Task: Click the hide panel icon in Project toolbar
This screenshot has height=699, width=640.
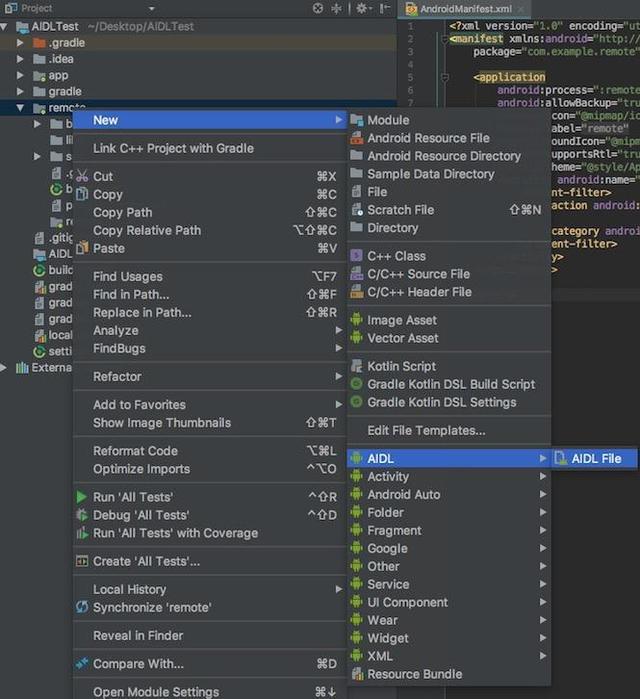Action: (385, 8)
